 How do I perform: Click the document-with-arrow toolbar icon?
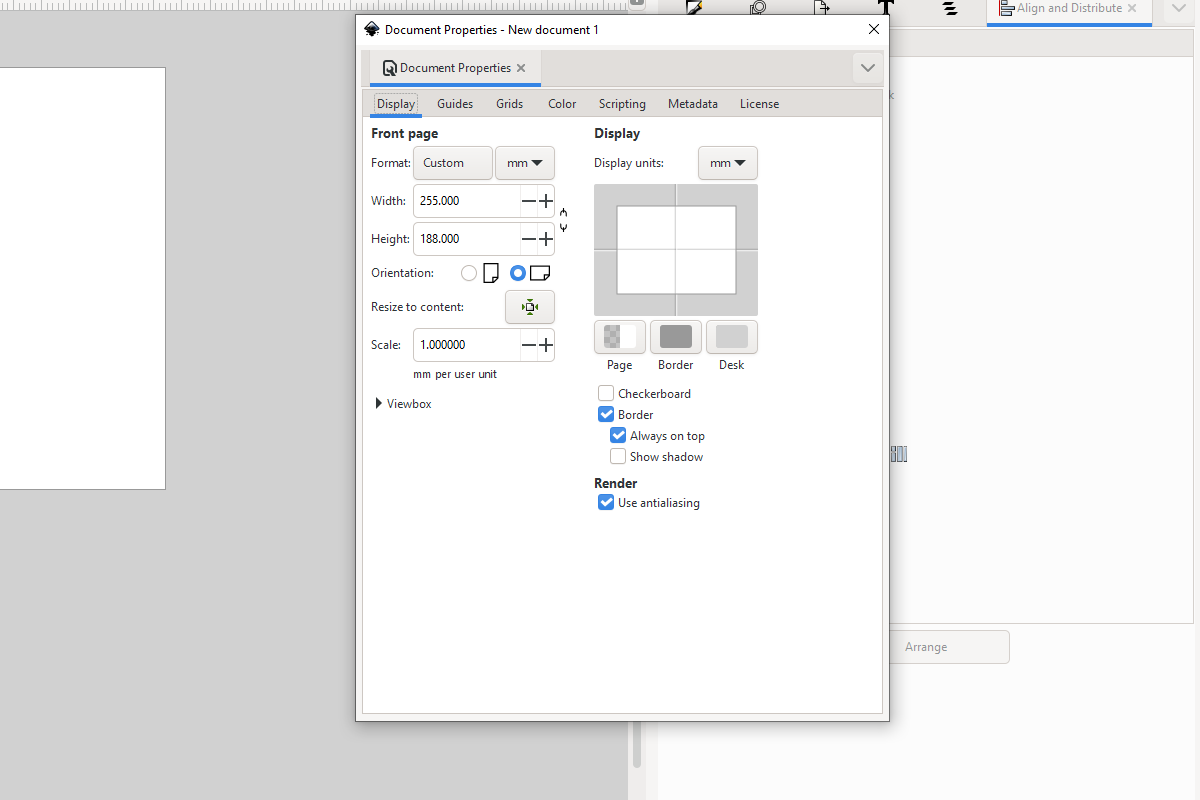(822, 8)
